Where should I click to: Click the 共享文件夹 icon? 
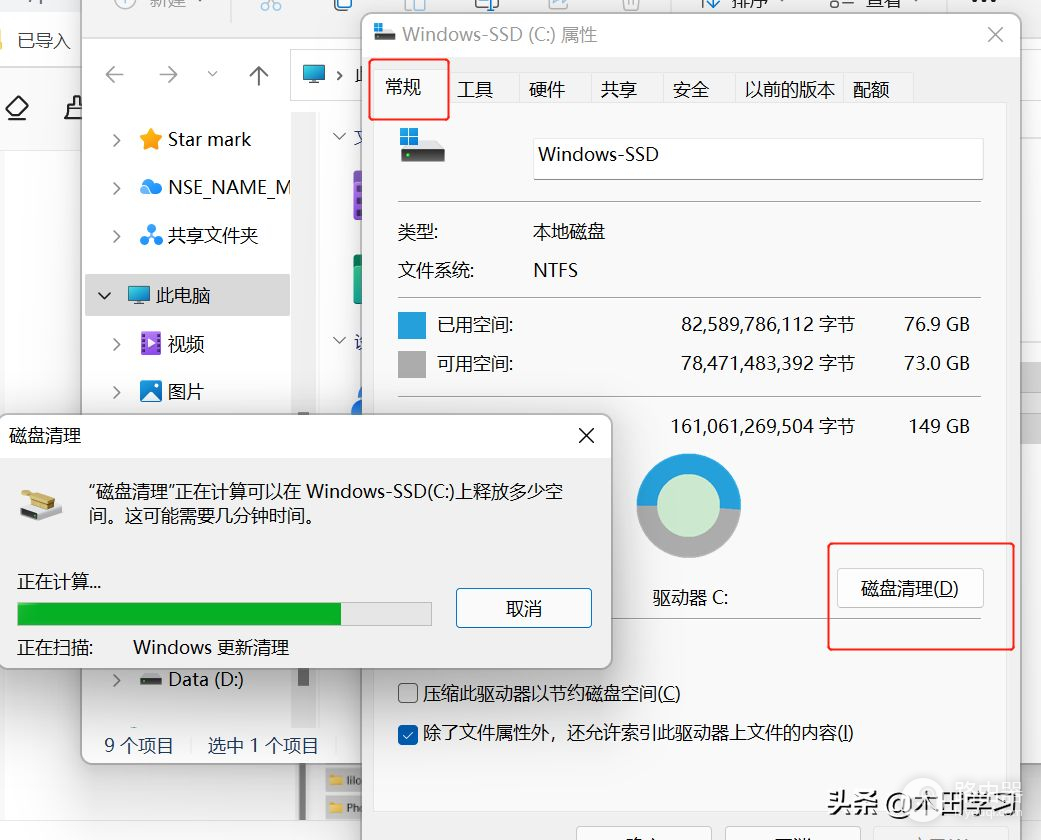point(151,235)
